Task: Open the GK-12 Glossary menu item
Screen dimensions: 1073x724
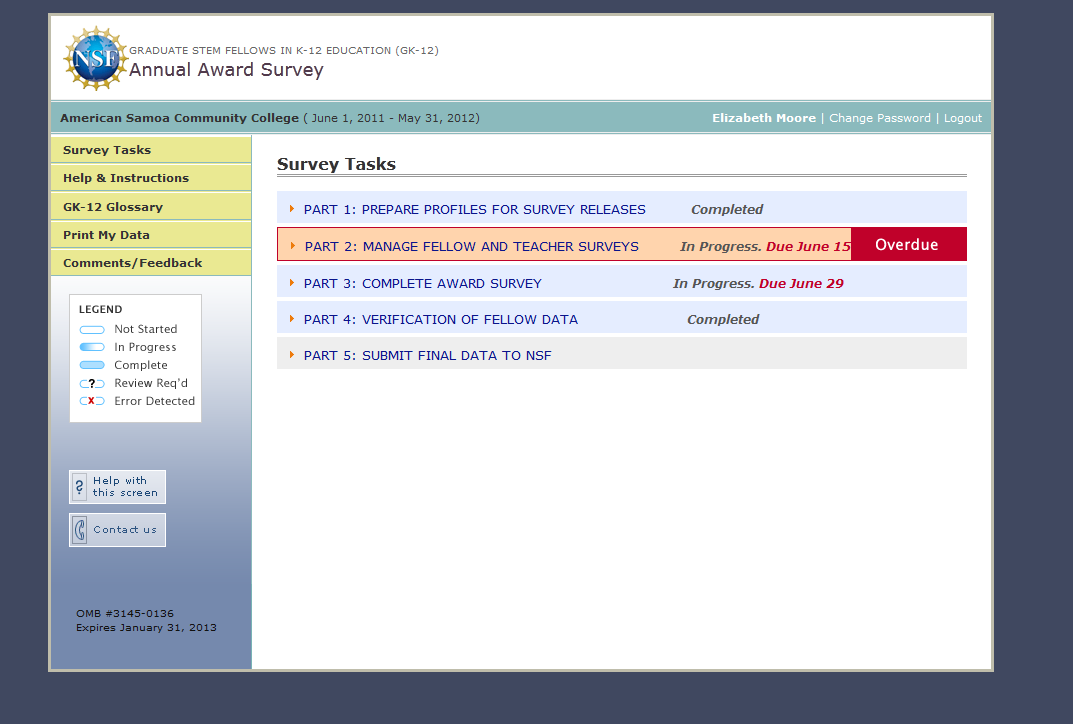Action: pos(151,207)
